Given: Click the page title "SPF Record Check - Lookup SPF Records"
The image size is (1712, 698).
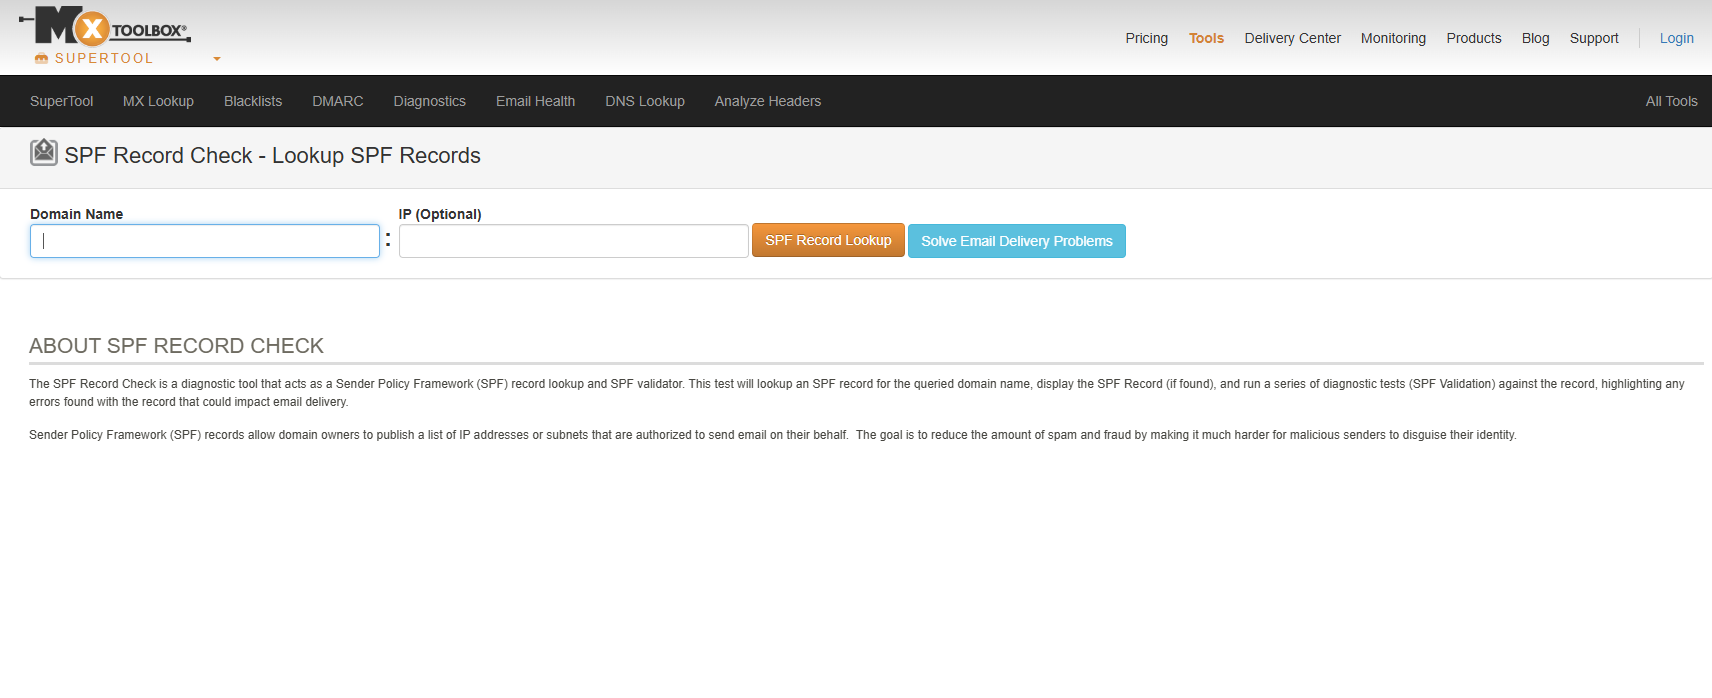Looking at the screenshot, I should 272,155.
